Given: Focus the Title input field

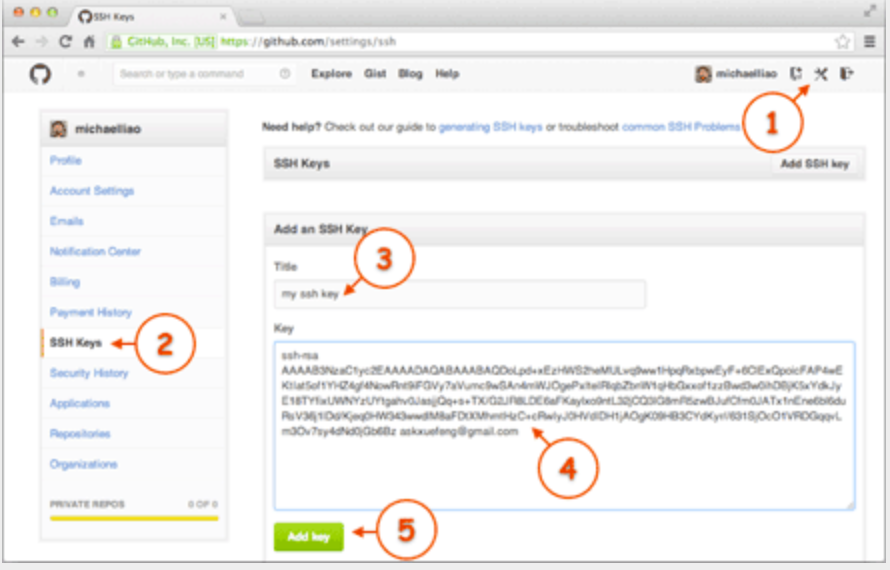Looking at the screenshot, I should tap(460, 294).
